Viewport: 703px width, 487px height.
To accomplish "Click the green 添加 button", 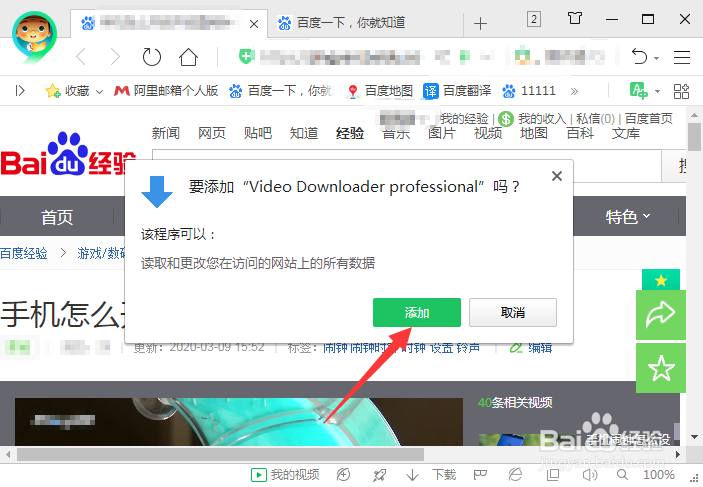I will [417, 313].
